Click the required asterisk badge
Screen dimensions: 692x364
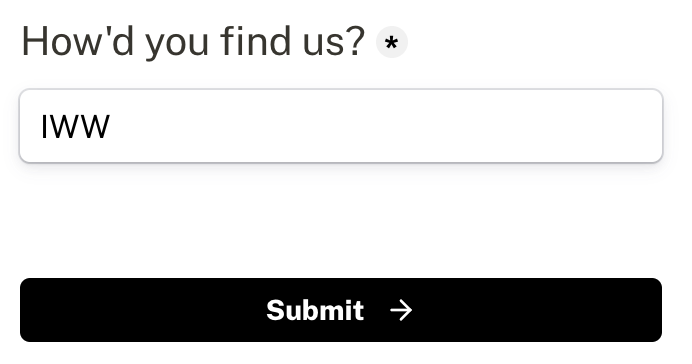click(x=391, y=42)
